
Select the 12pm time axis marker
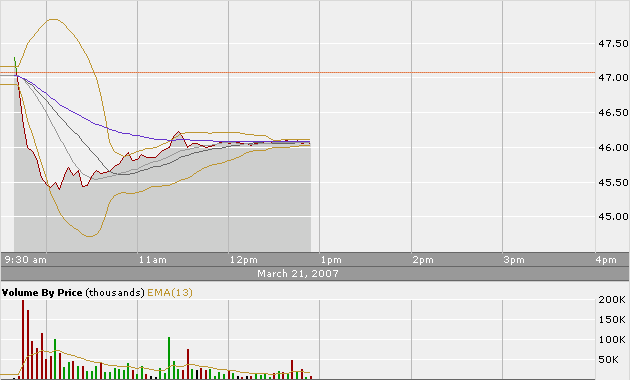click(x=244, y=260)
